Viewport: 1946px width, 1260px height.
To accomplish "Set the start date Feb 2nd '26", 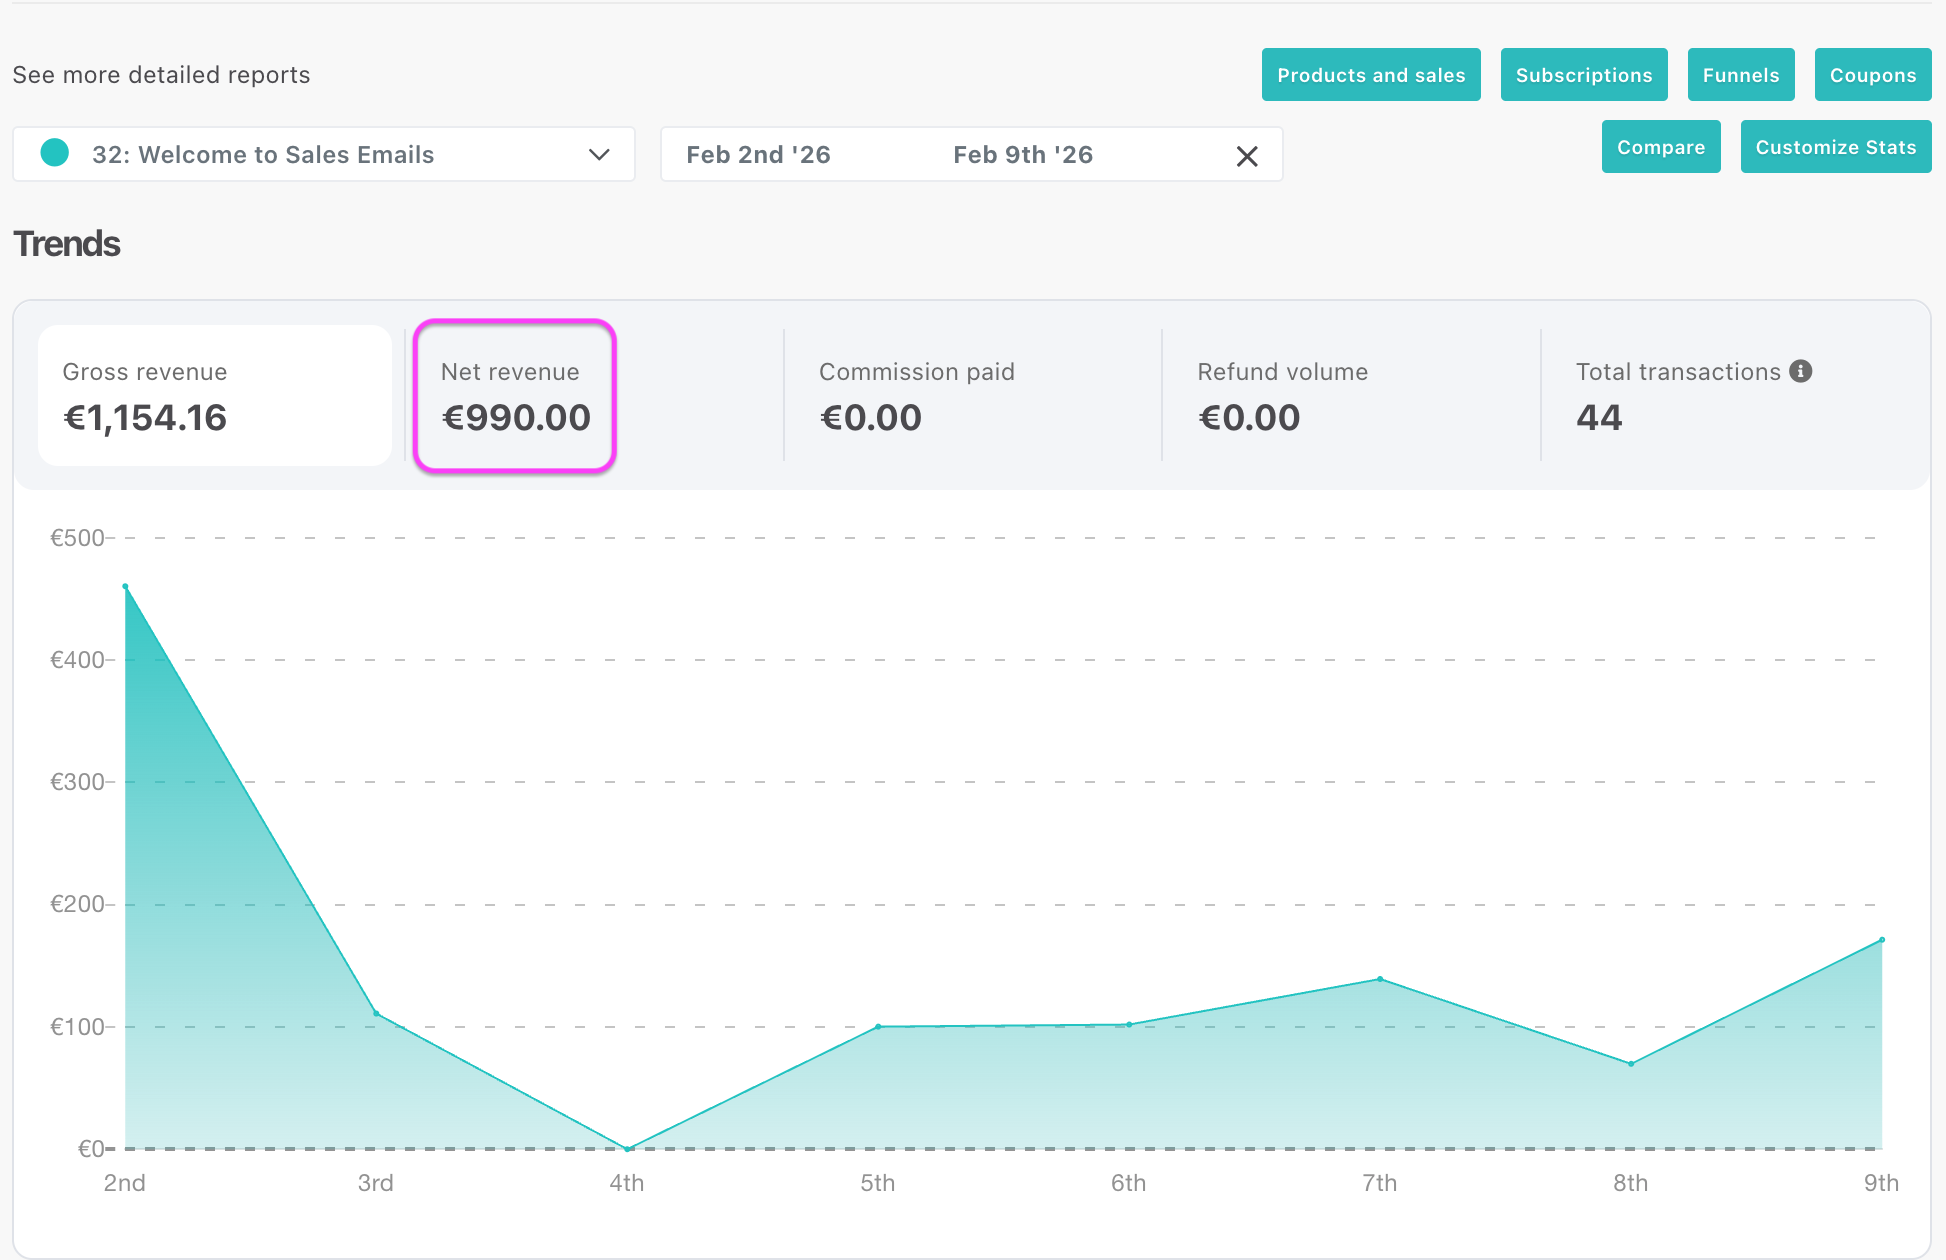I will click(x=758, y=155).
